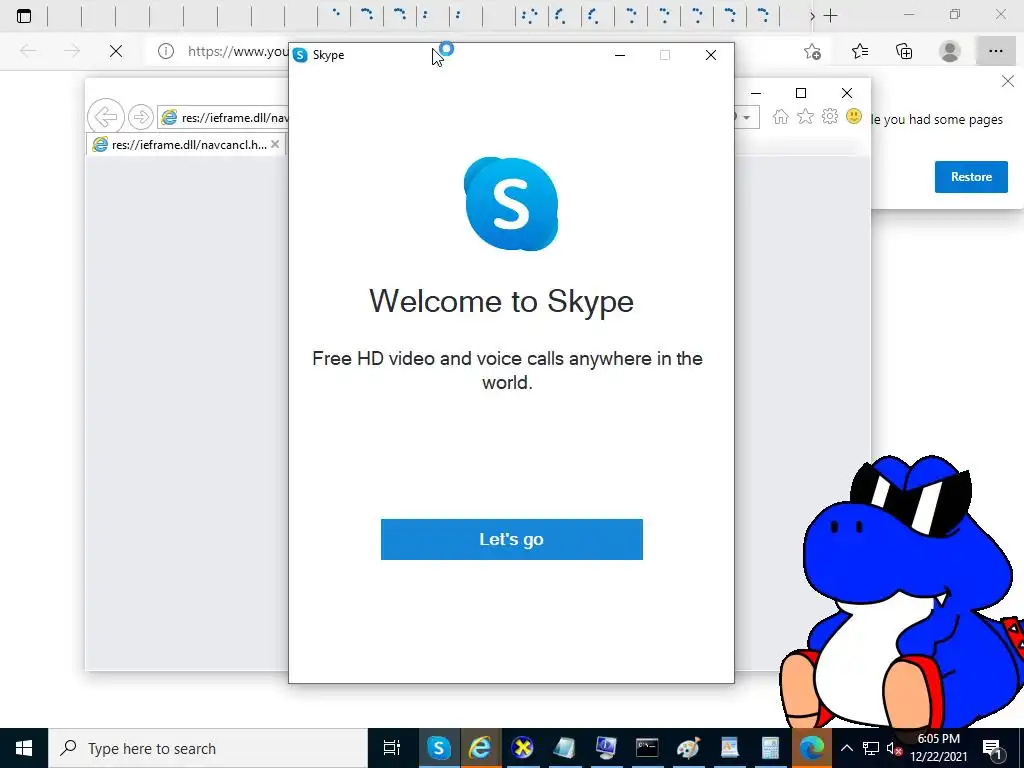Screen dimensions: 1024x768
Task: Open Edge Settings and more menu
Action: tap(995, 51)
